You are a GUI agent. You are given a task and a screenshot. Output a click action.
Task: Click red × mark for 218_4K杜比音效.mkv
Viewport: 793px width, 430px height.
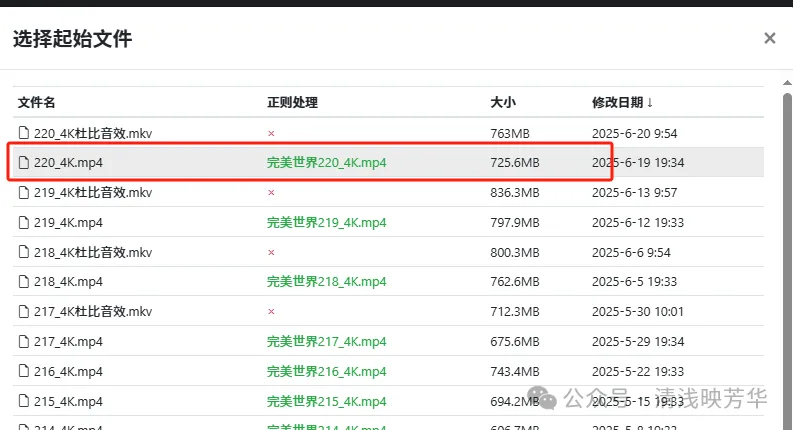click(271, 252)
